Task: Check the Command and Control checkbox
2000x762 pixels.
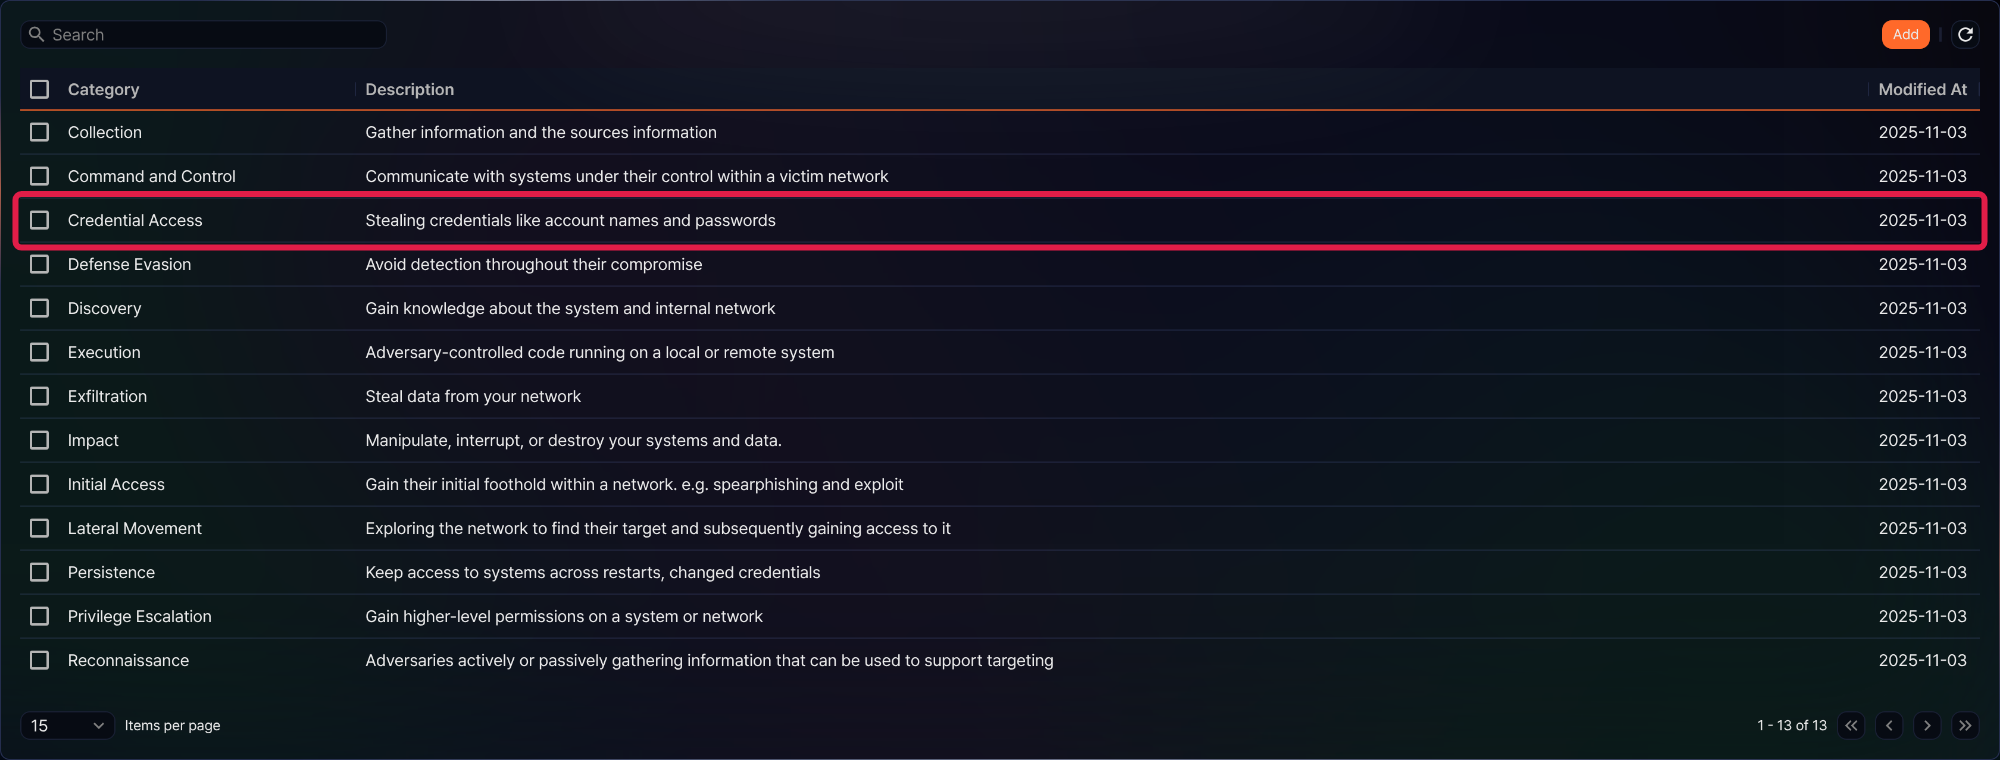Action: (x=40, y=176)
